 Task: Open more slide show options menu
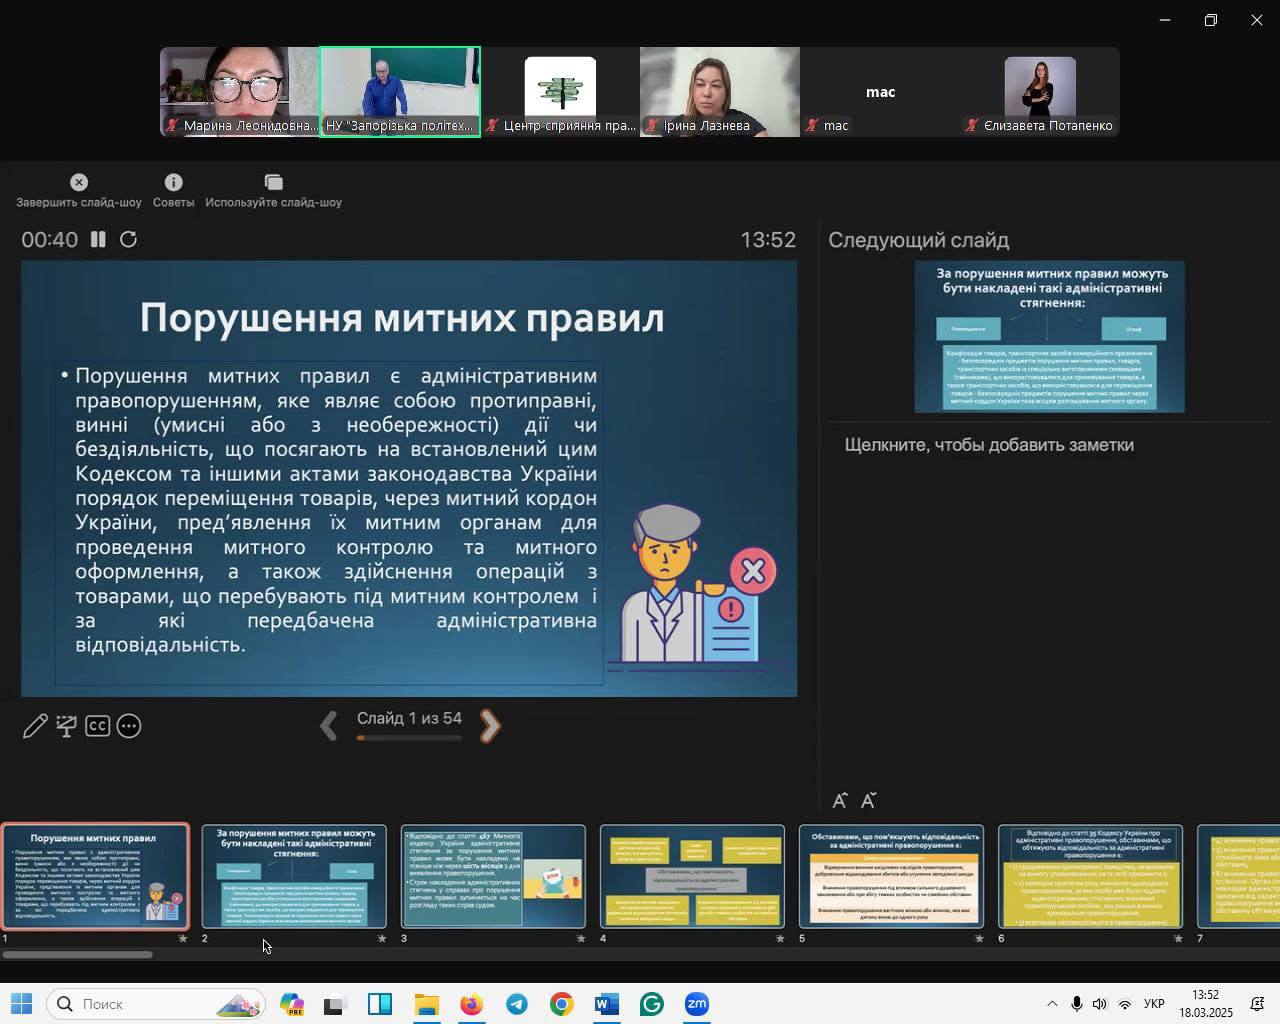(129, 726)
